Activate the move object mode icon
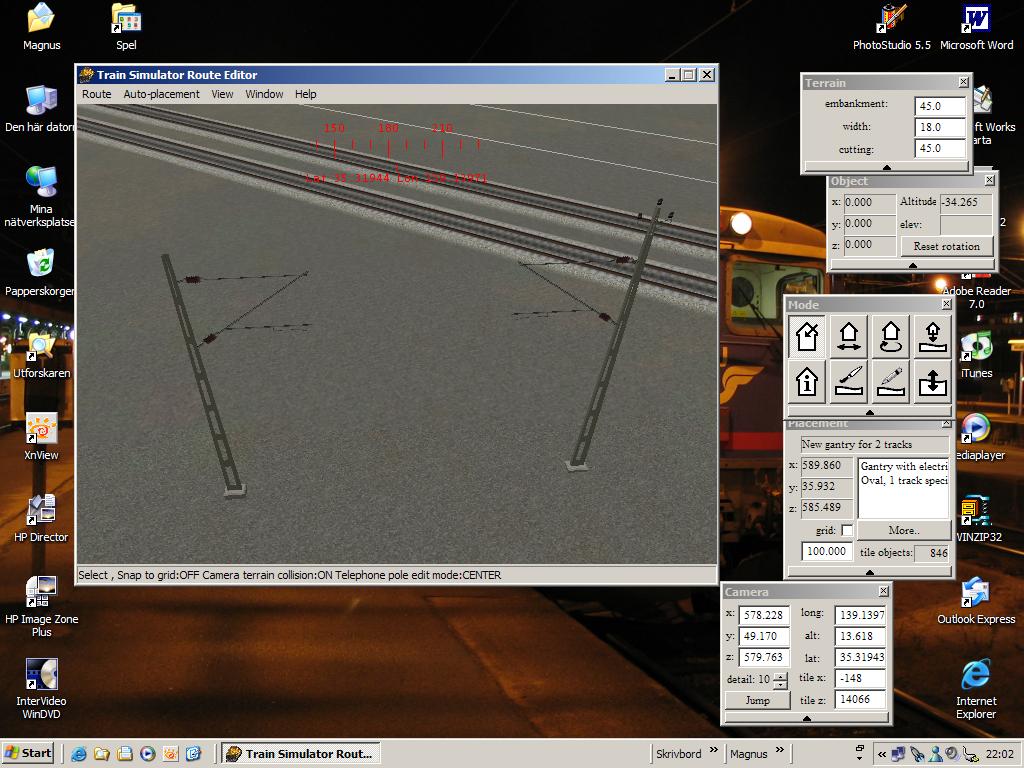1024x768 pixels. pos(849,337)
